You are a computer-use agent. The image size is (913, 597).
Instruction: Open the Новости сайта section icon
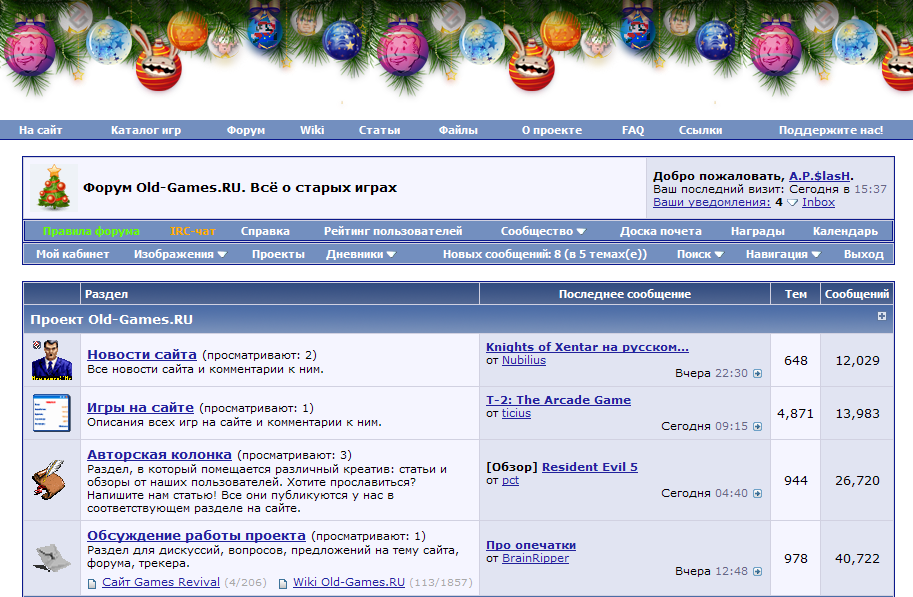[52, 360]
